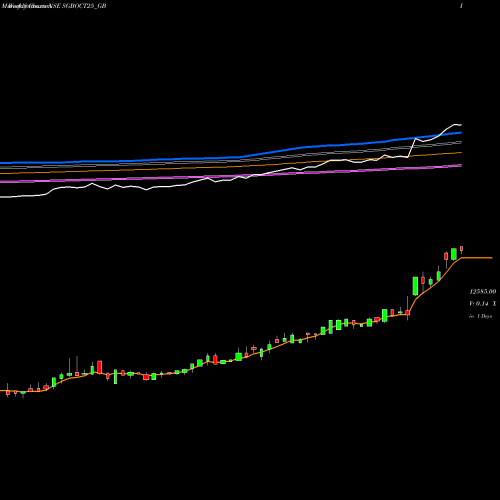Click the SGBOCT25_GB symbol title text

84,6
